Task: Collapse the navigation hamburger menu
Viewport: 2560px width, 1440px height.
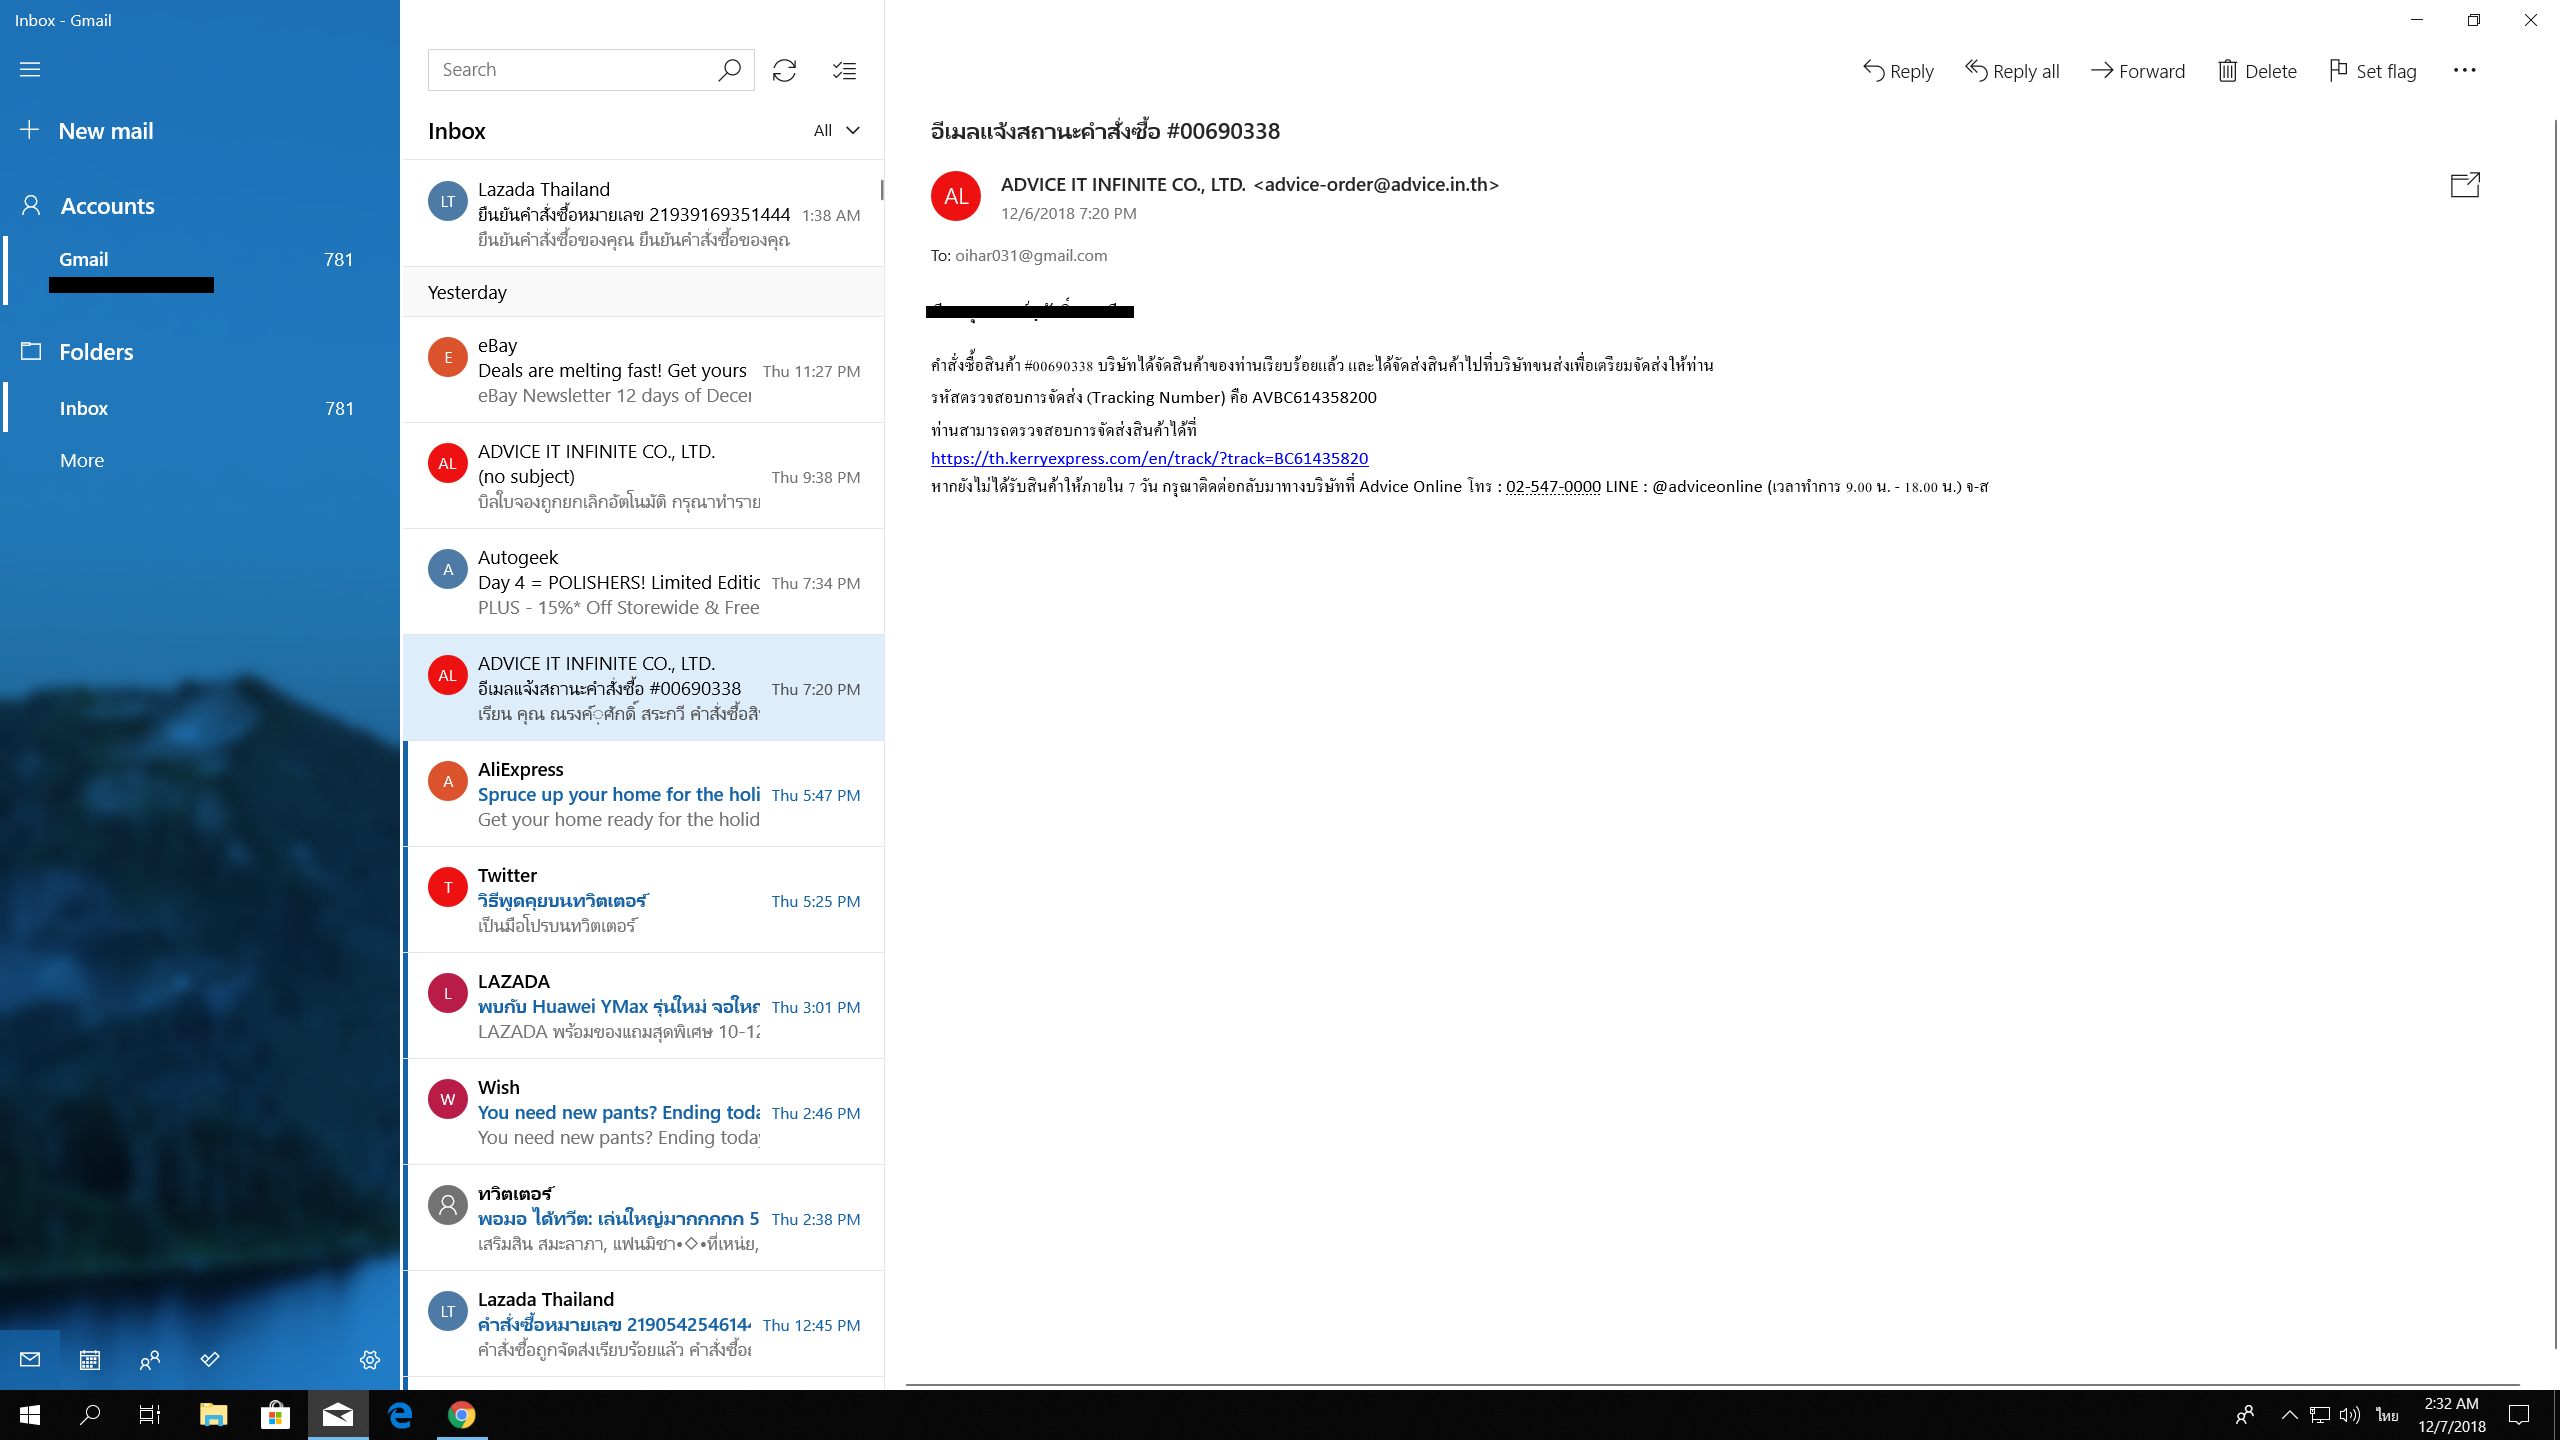Action: pos(30,70)
